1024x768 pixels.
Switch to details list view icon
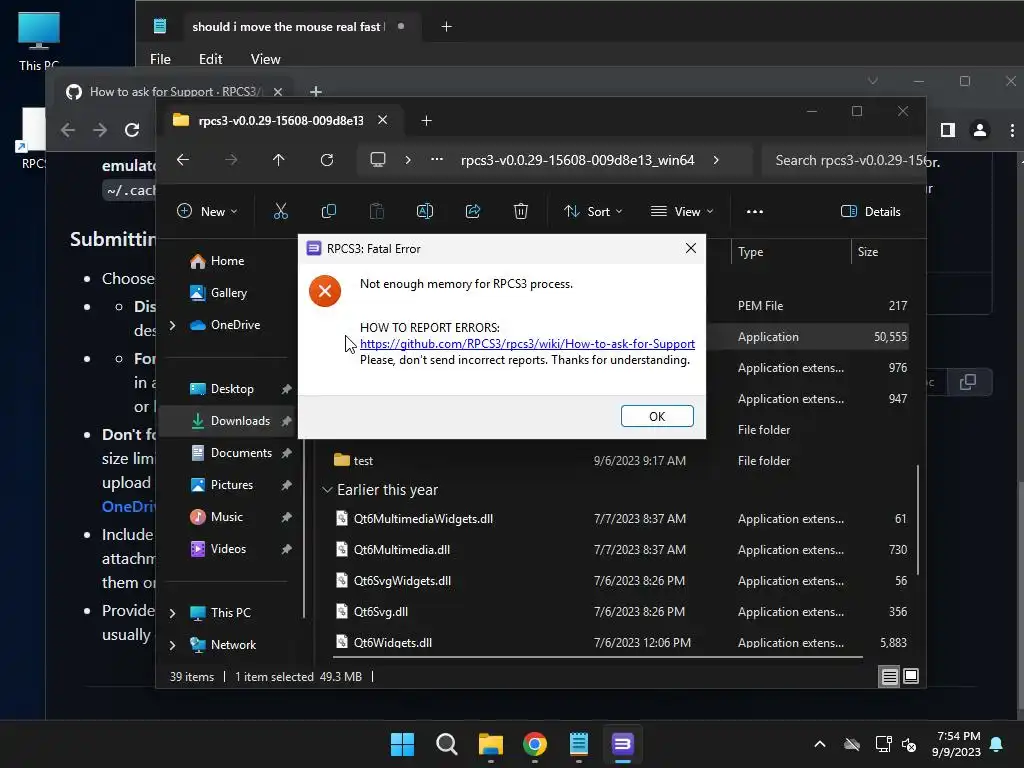pos(889,677)
